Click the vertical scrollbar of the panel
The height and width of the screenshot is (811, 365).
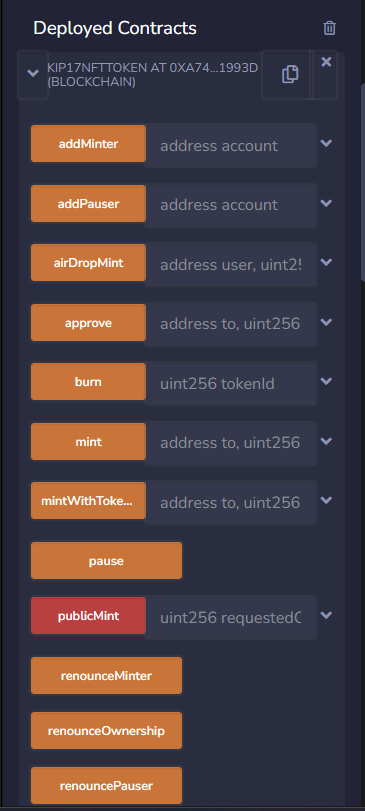tap(363, 181)
